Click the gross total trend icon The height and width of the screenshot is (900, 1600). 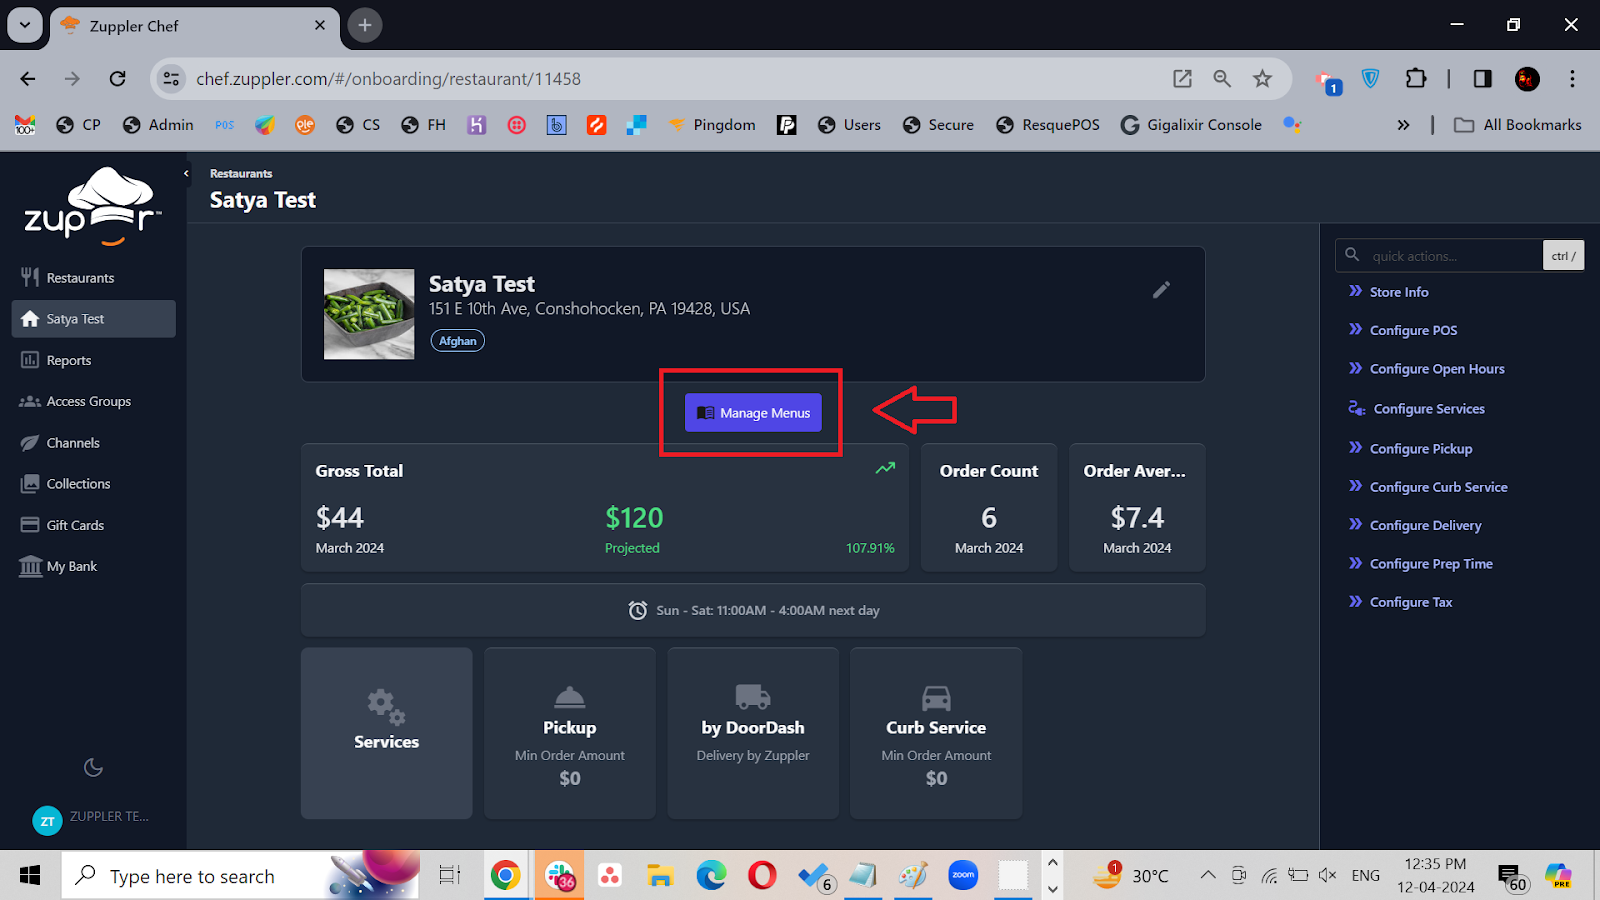(885, 468)
